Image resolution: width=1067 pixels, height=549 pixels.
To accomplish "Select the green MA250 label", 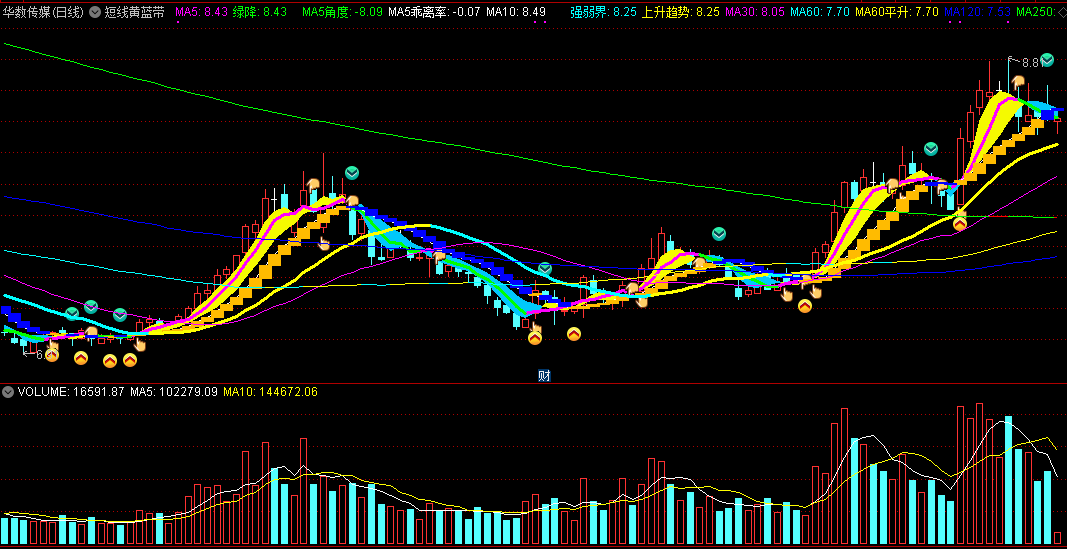I will [1036, 12].
